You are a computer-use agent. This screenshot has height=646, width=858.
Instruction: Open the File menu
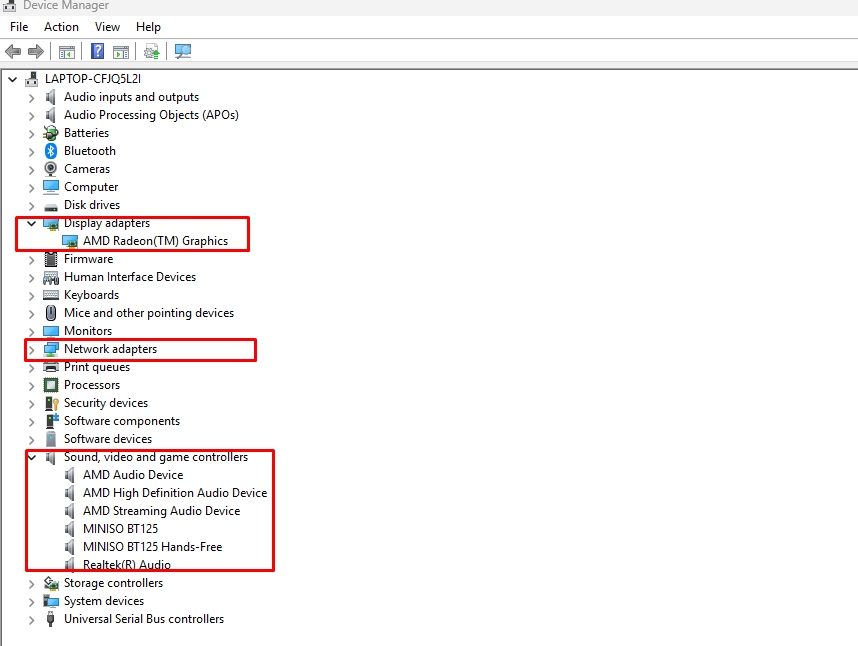(x=19, y=27)
